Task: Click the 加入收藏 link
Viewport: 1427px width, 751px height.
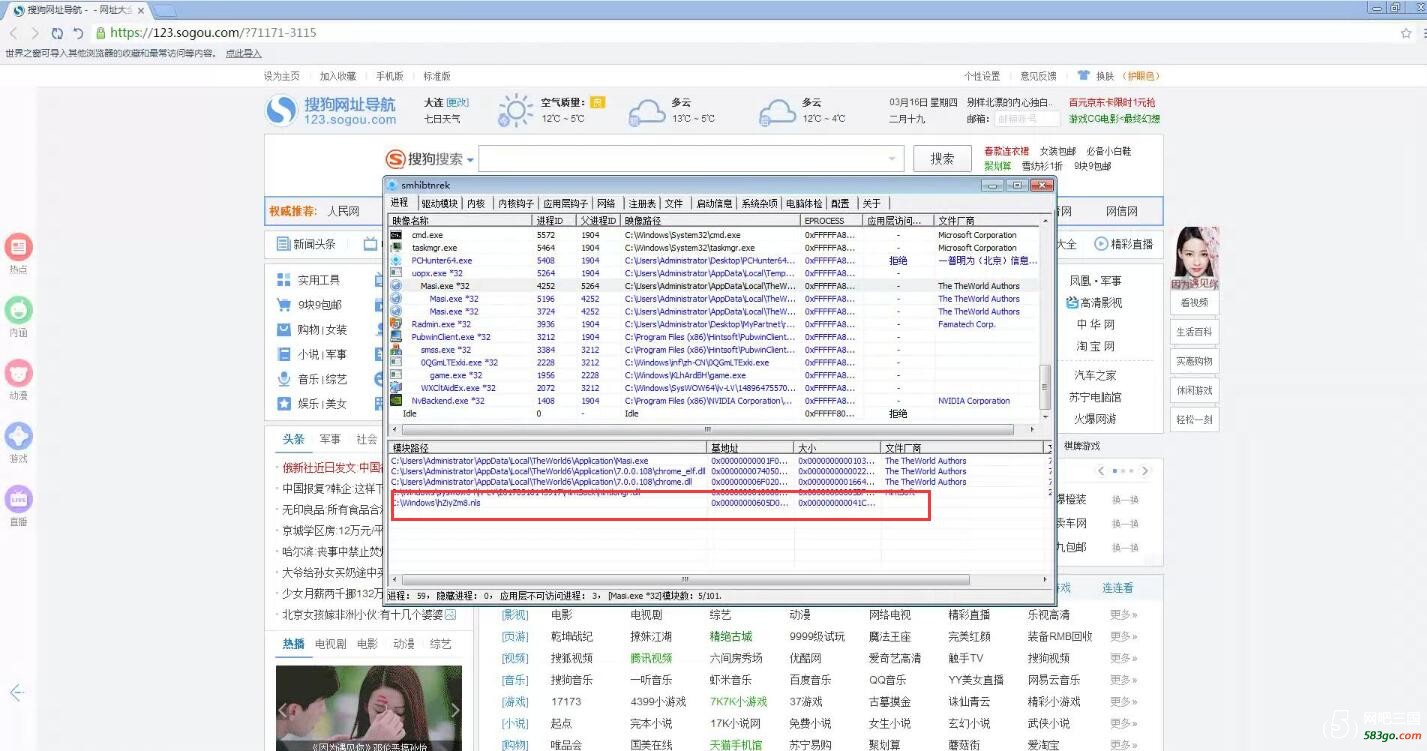Action: 338,76
